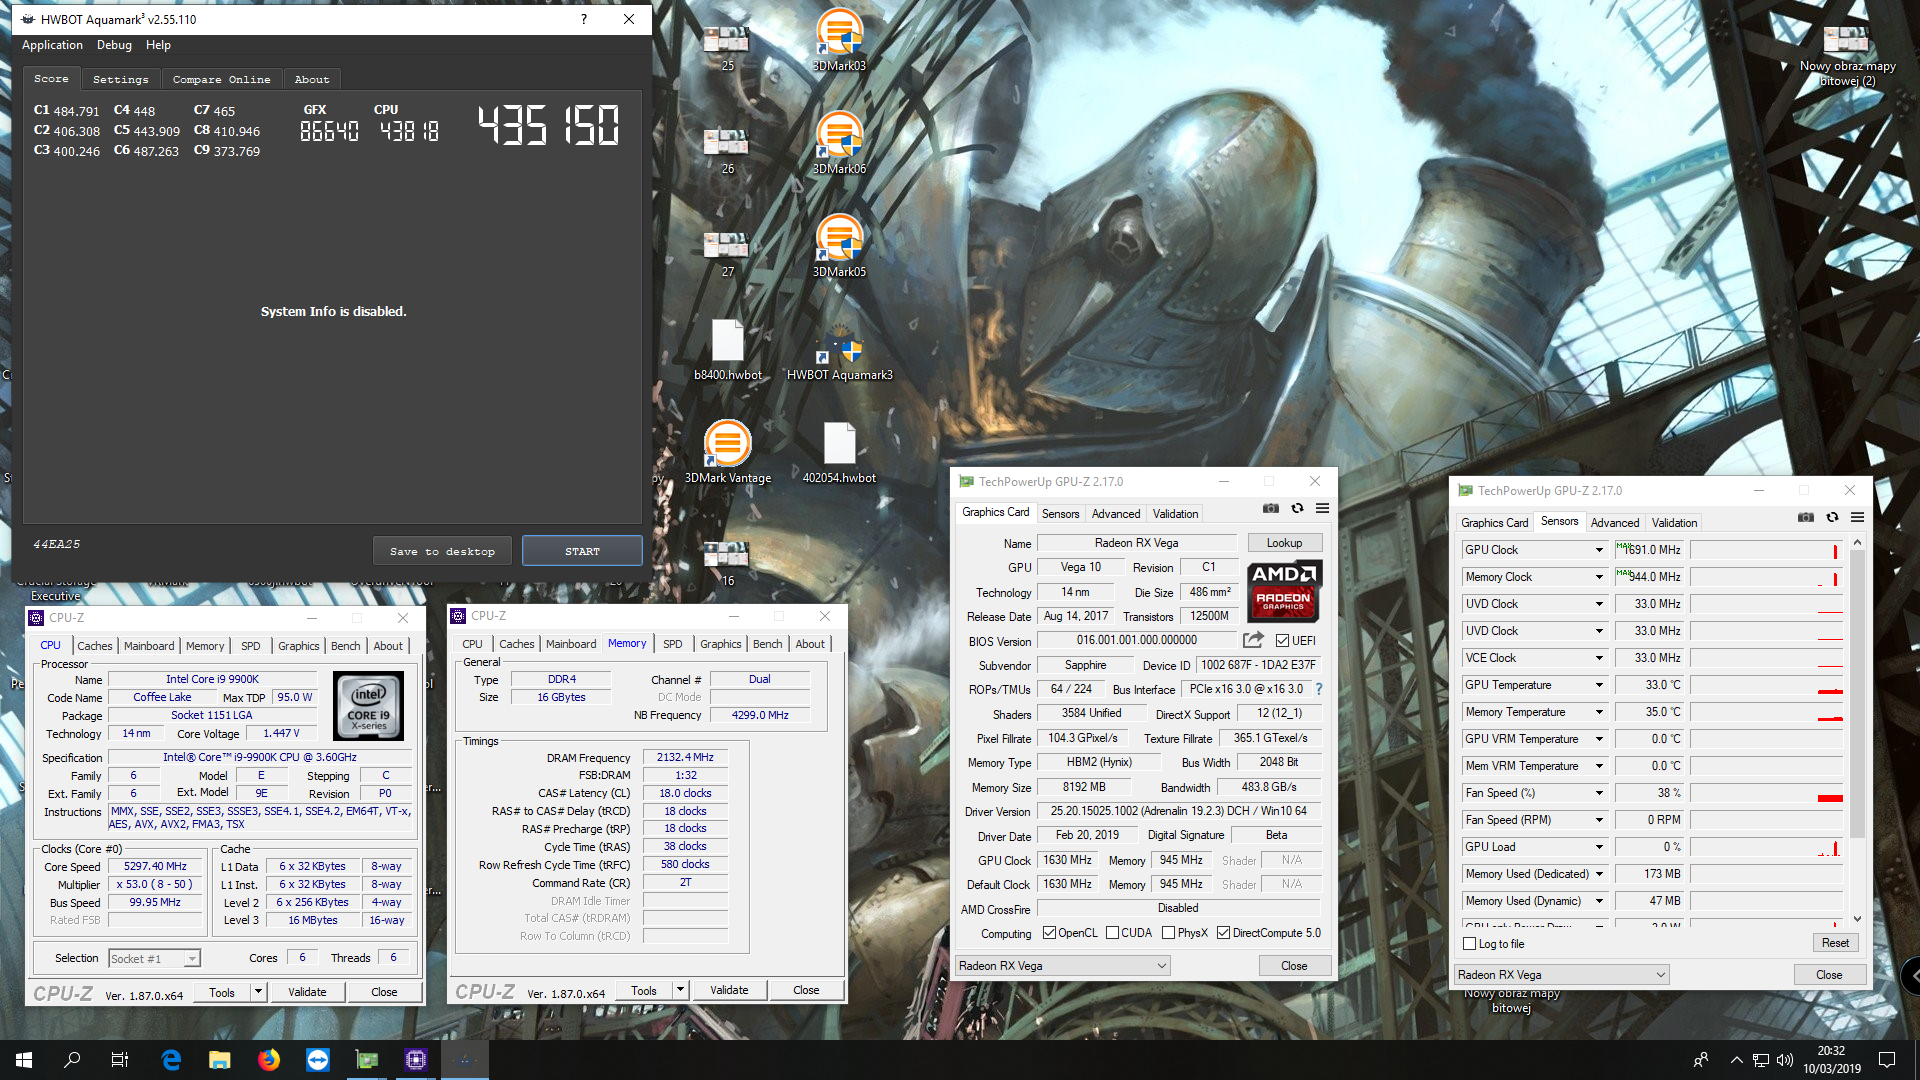Click START button in HWBOT Aquamark
Viewport: 1920px width, 1080px height.
582,551
